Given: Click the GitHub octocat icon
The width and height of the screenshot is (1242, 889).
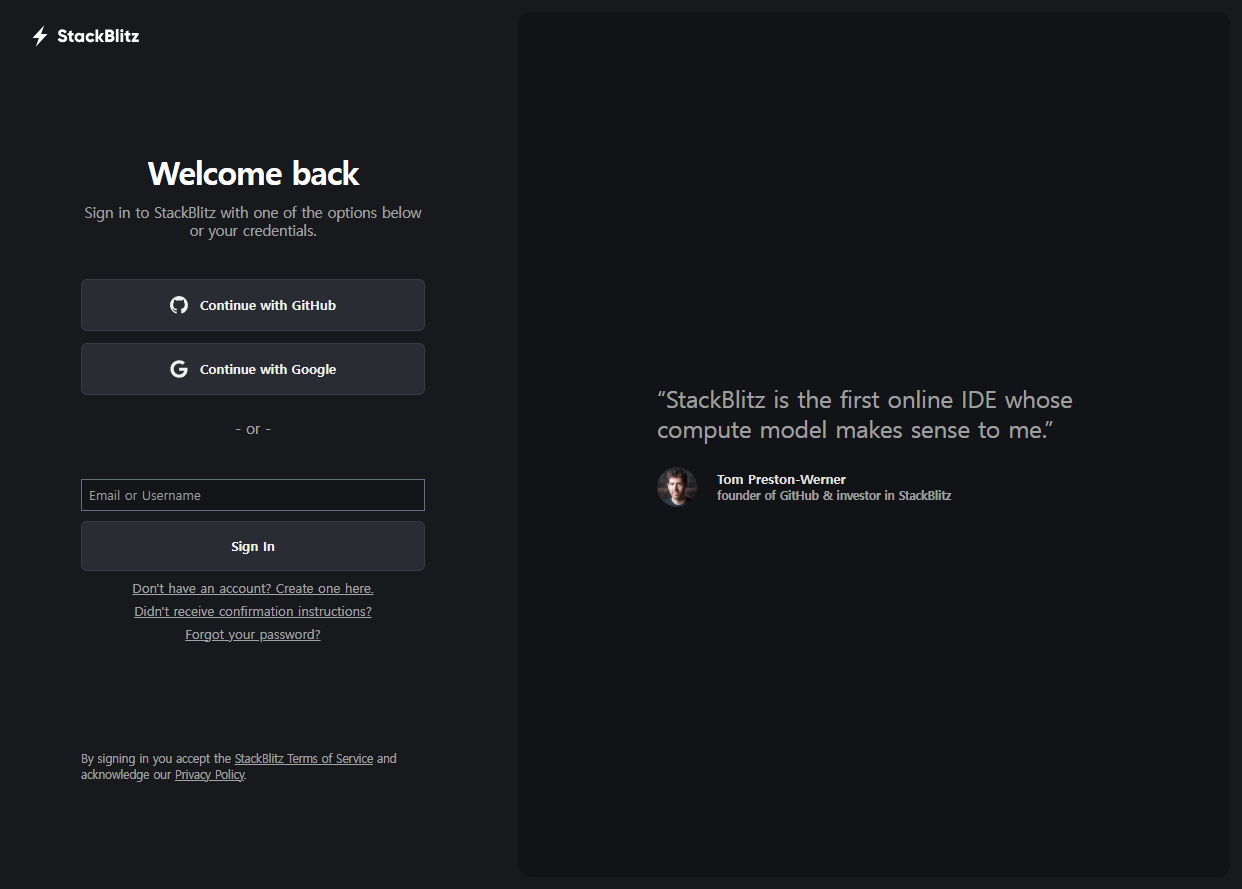Looking at the screenshot, I should pos(179,305).
